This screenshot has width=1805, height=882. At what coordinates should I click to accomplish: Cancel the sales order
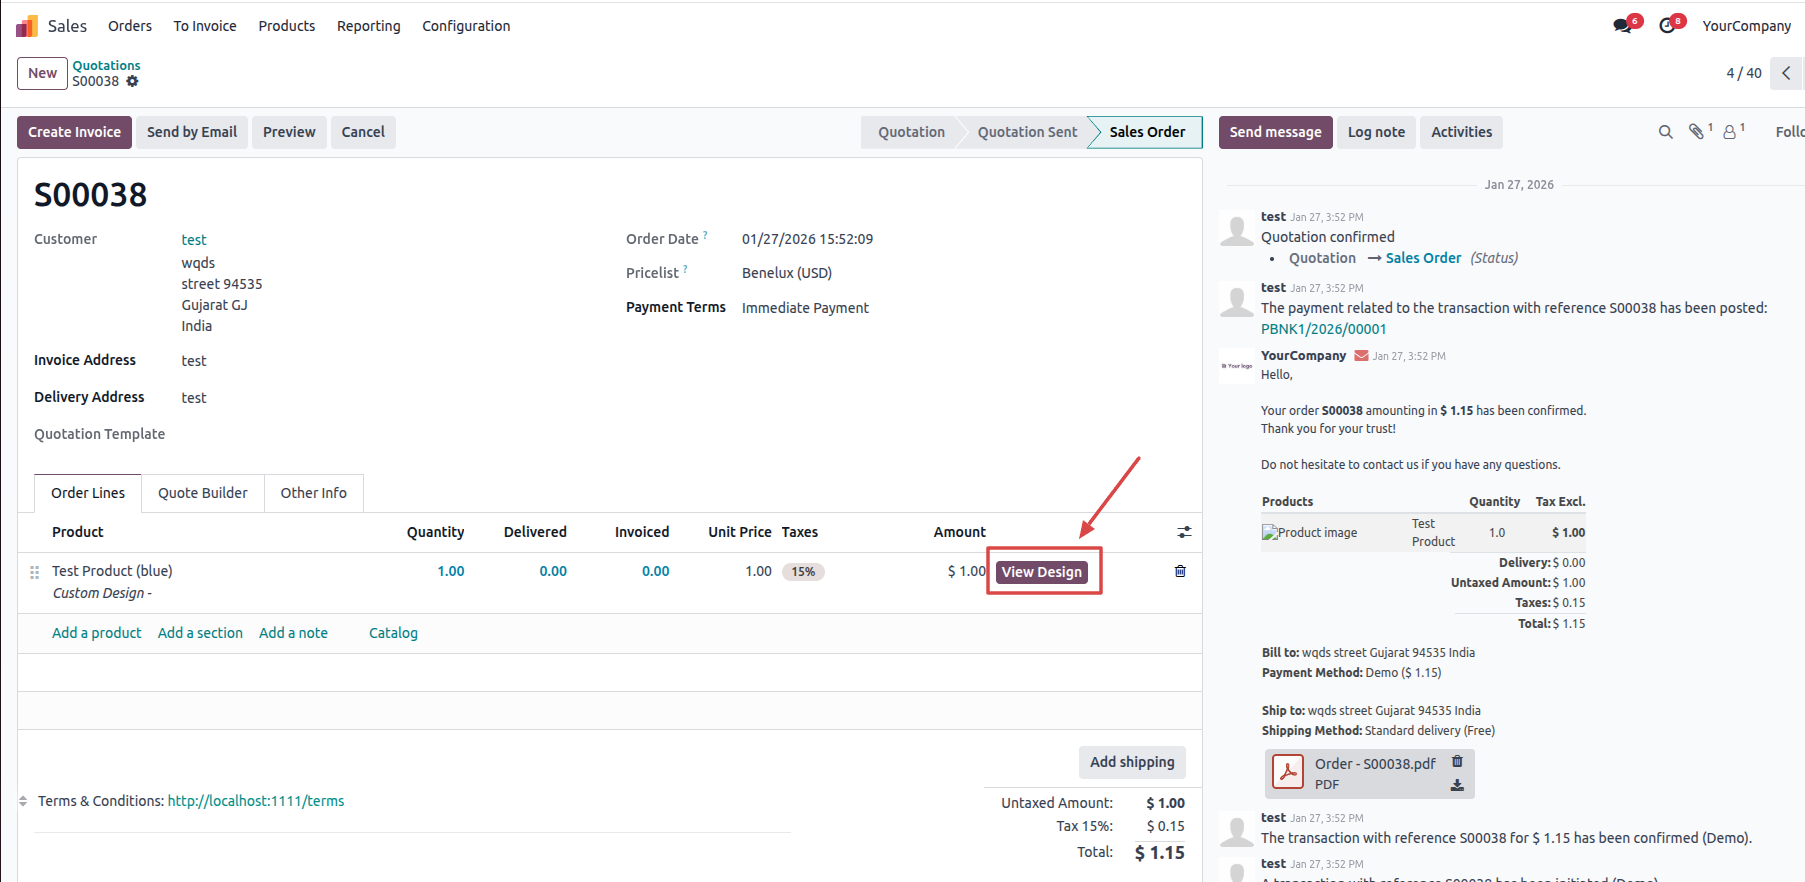pyautogui.click(x=363, y=132)
